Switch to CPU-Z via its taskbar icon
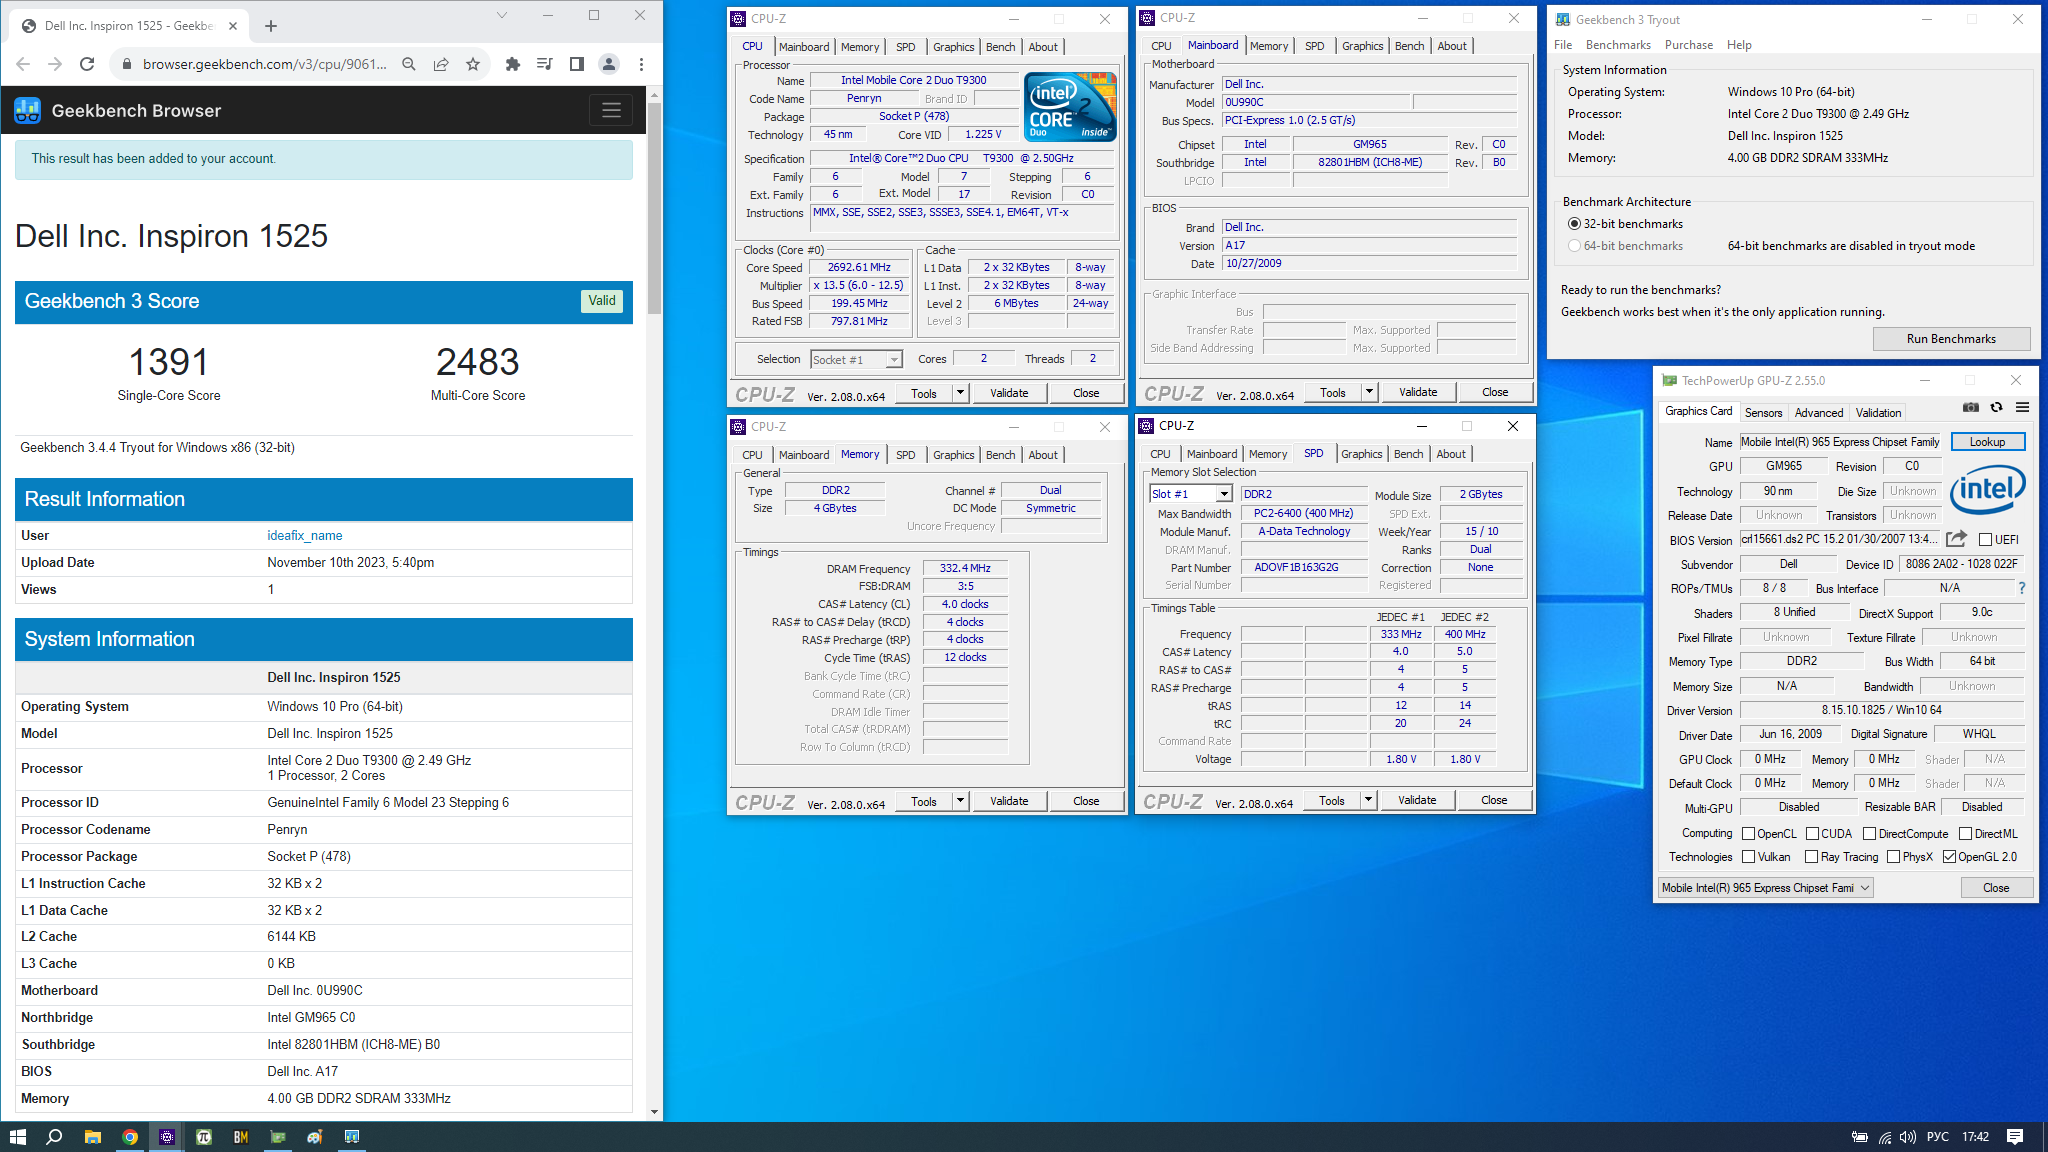 167,1137
